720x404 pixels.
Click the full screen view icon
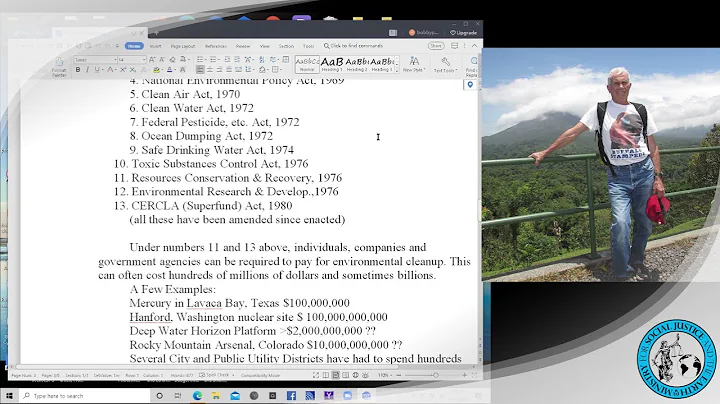pos(315,375)
